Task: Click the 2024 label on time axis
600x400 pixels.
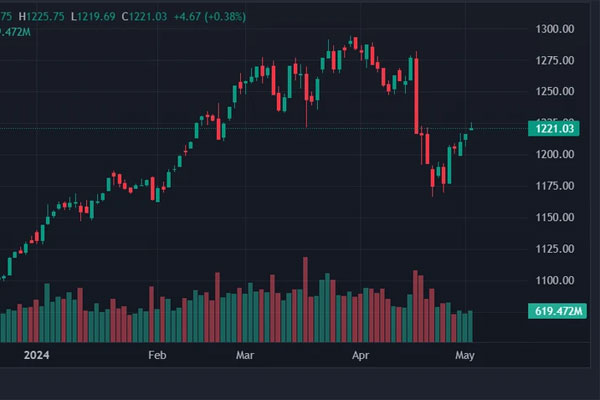Action: (35, 354)
